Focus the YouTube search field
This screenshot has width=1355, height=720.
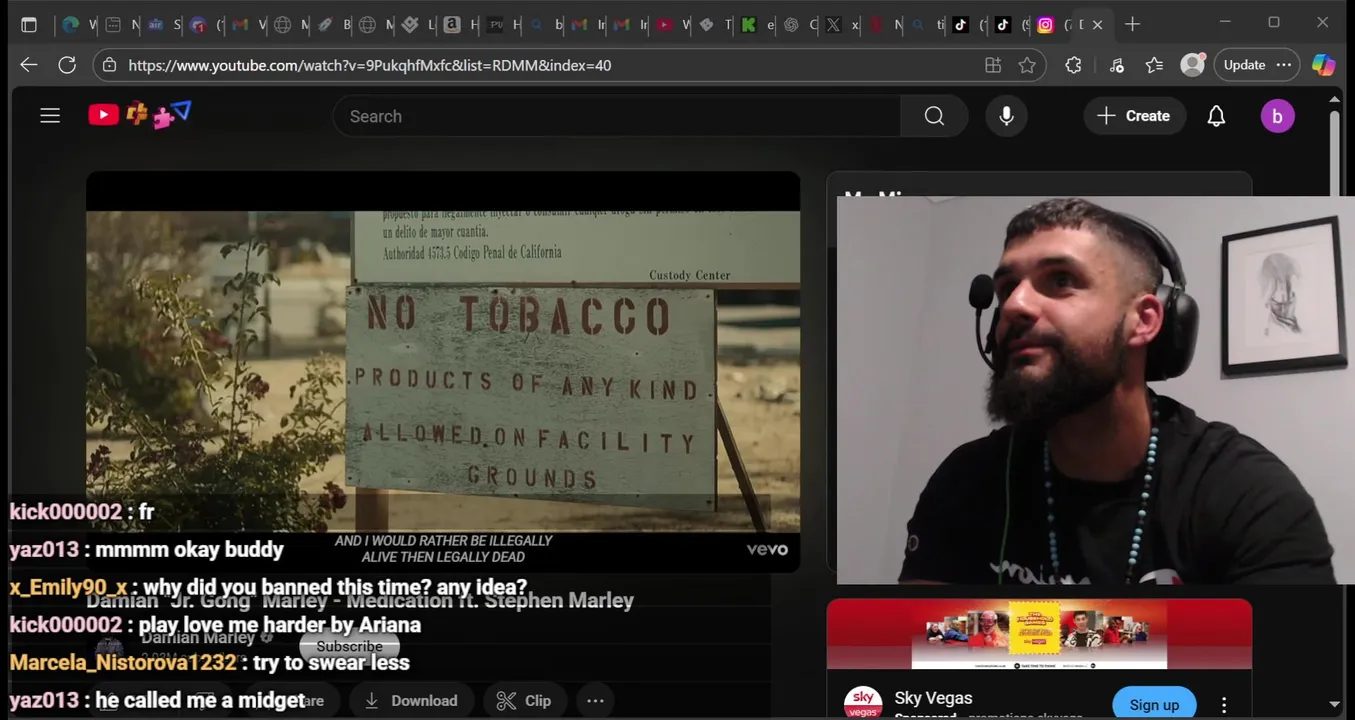click(617, 116)
